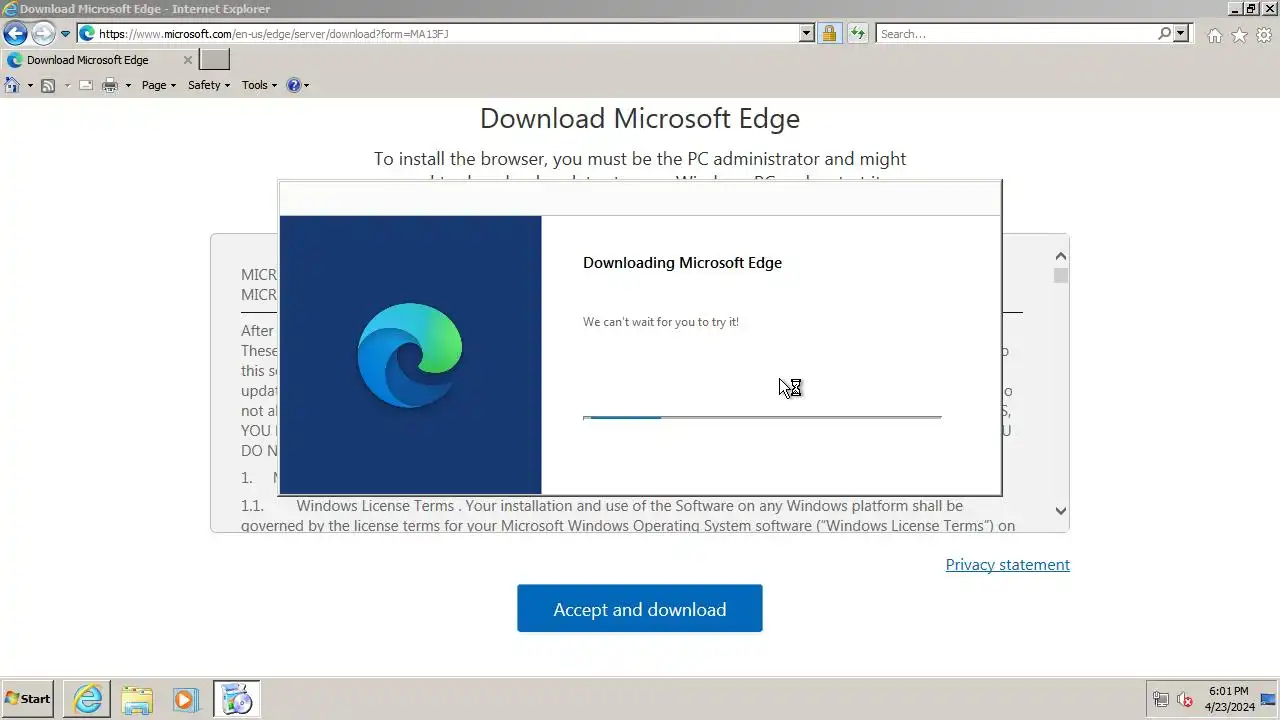Click the Forward navigation arrow

[43, 34]
